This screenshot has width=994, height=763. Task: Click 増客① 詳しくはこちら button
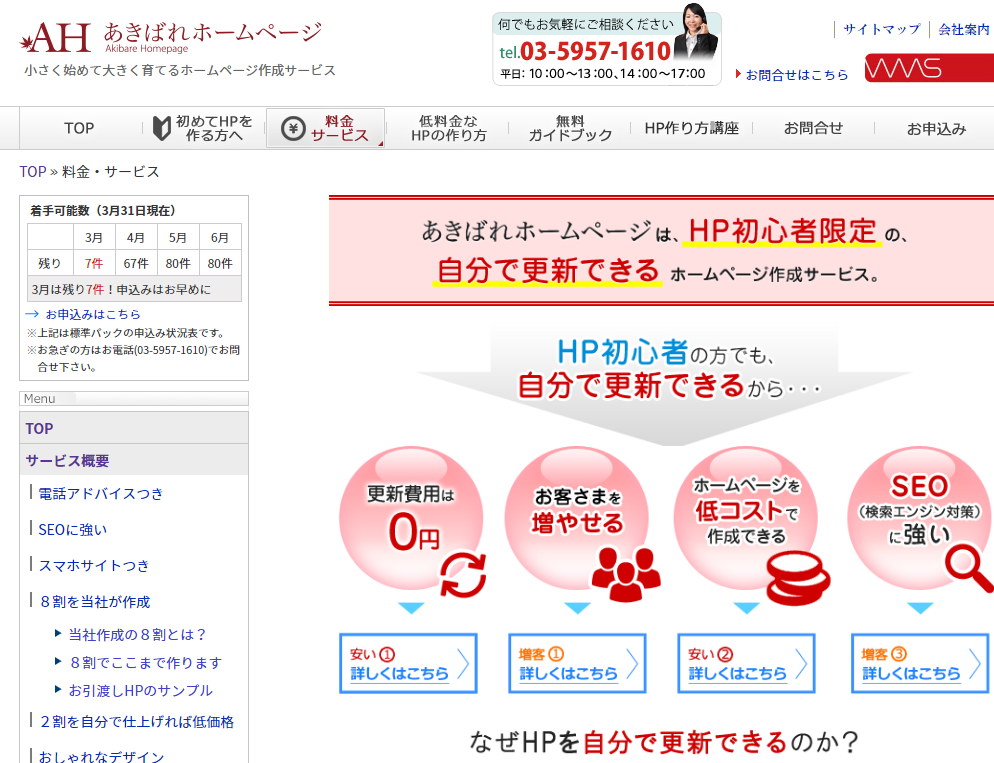577,664
